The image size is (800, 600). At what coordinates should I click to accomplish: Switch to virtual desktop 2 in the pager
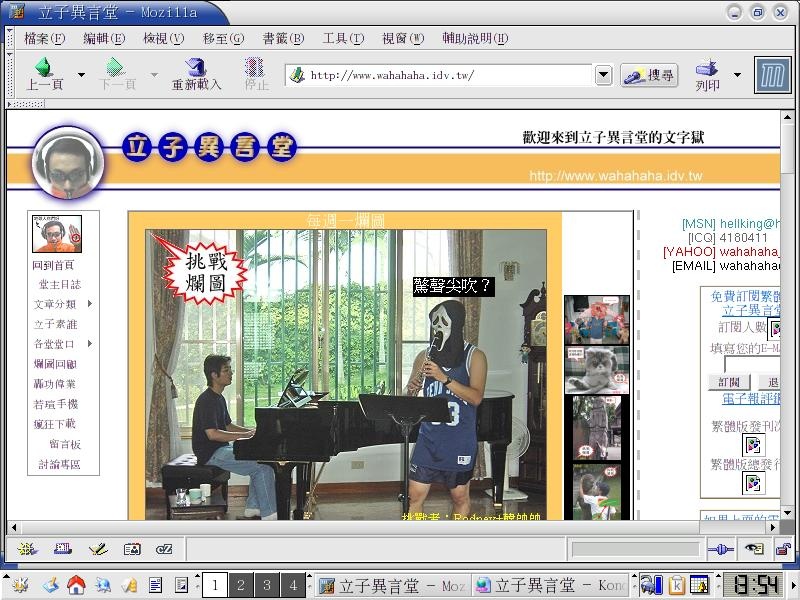click(x=240, y=585)
